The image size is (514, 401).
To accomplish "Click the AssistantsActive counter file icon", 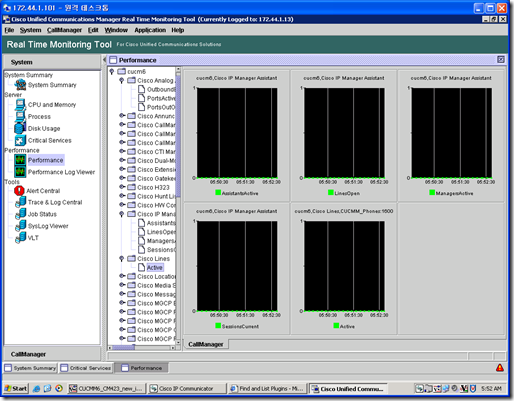I will pos(142,223).
